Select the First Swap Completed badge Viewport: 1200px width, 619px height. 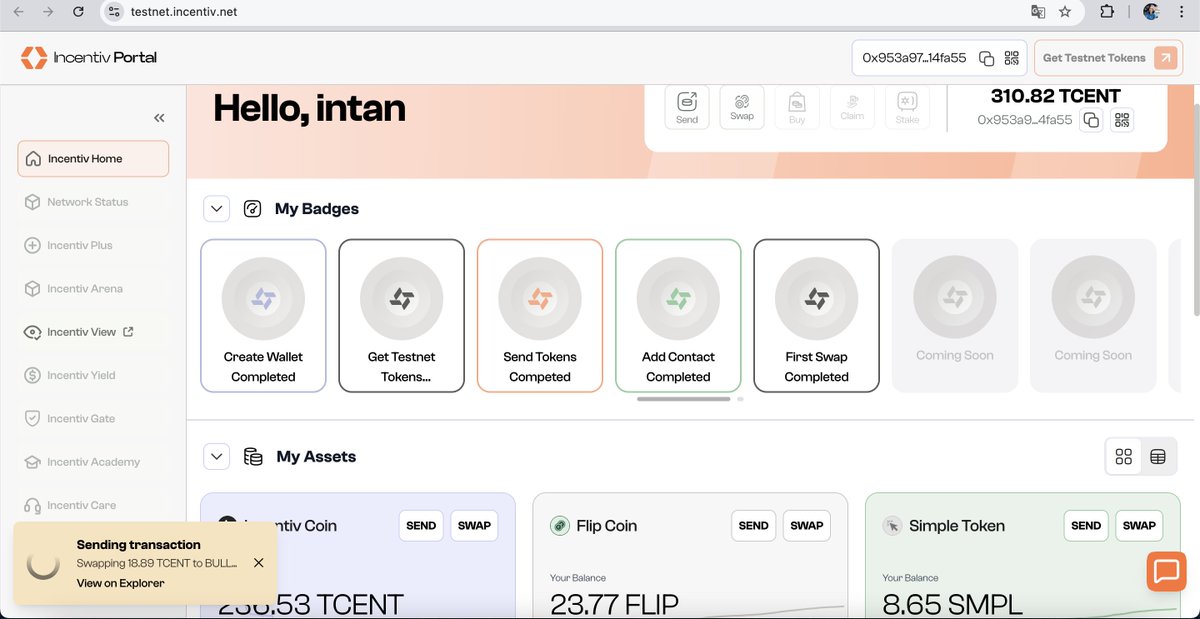click(x=816, y=316)
